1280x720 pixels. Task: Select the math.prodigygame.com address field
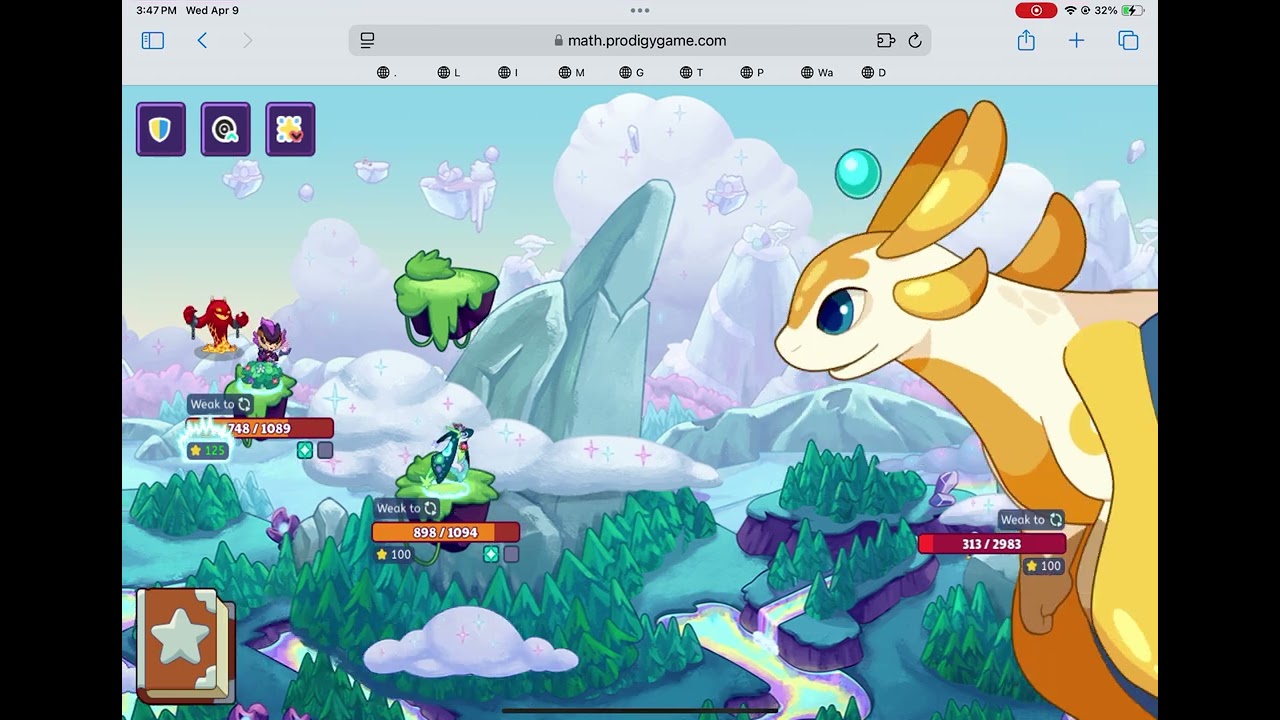tap(640, 41)
